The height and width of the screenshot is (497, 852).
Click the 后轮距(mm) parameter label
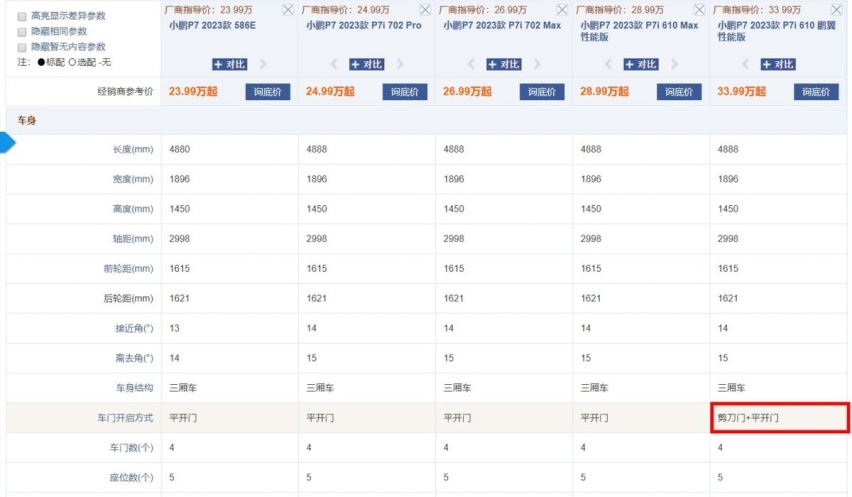point(129,299)
